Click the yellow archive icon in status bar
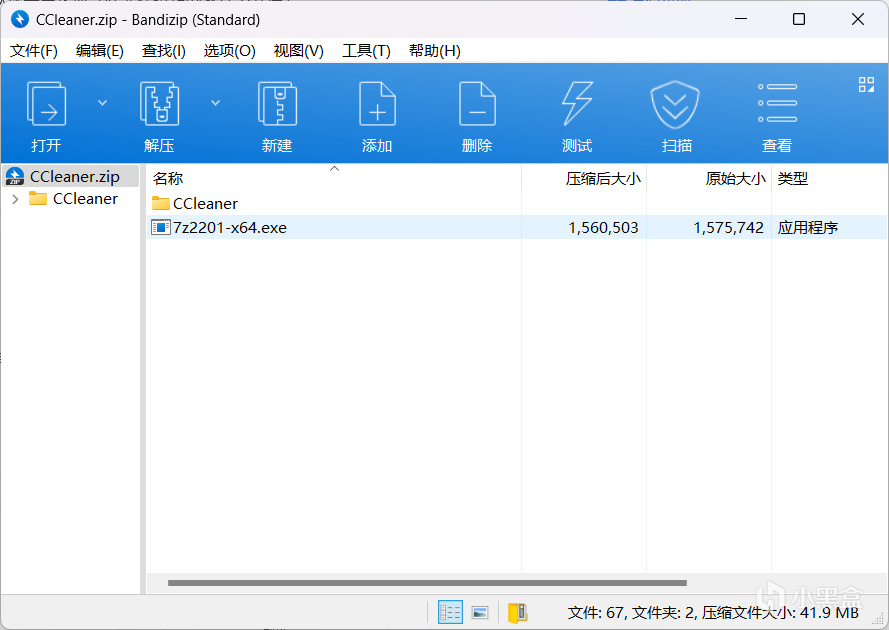The height and width of the screenshot is (630, 889). point(517,613)
